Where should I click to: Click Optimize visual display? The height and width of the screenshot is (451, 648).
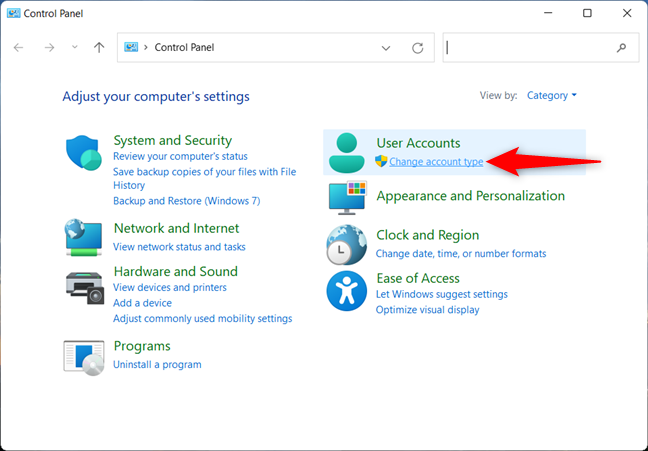click(427, 310)
